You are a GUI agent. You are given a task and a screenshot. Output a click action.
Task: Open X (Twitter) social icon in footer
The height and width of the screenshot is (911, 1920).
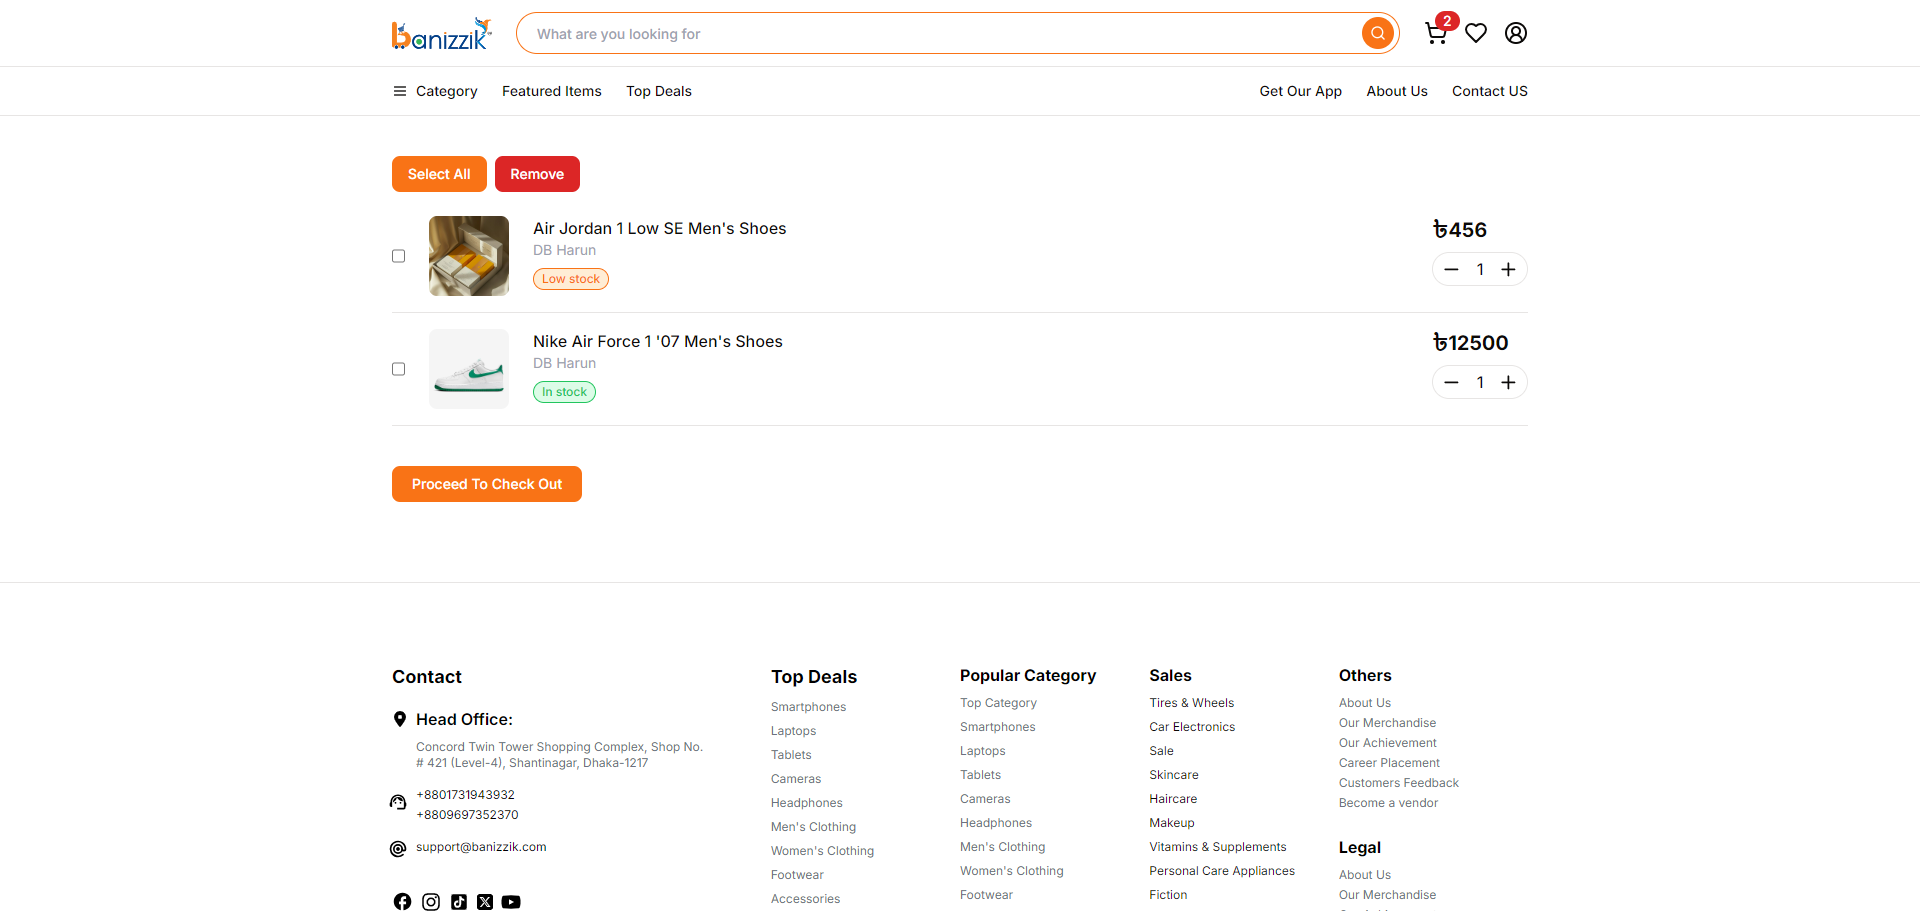(x=485, y=902)
